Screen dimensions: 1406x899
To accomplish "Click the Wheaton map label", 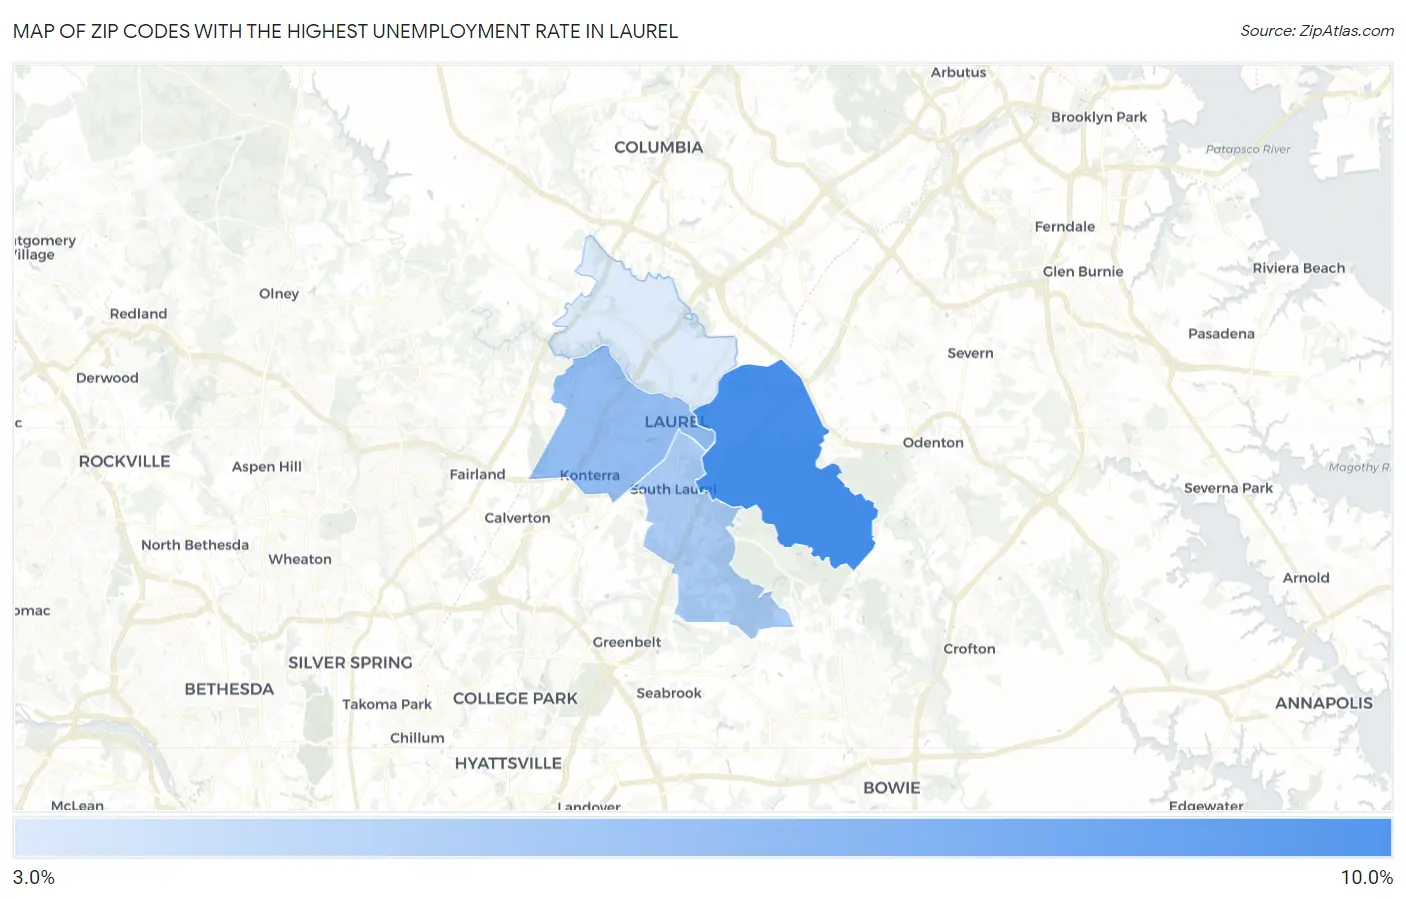I will tap(300, 559).
